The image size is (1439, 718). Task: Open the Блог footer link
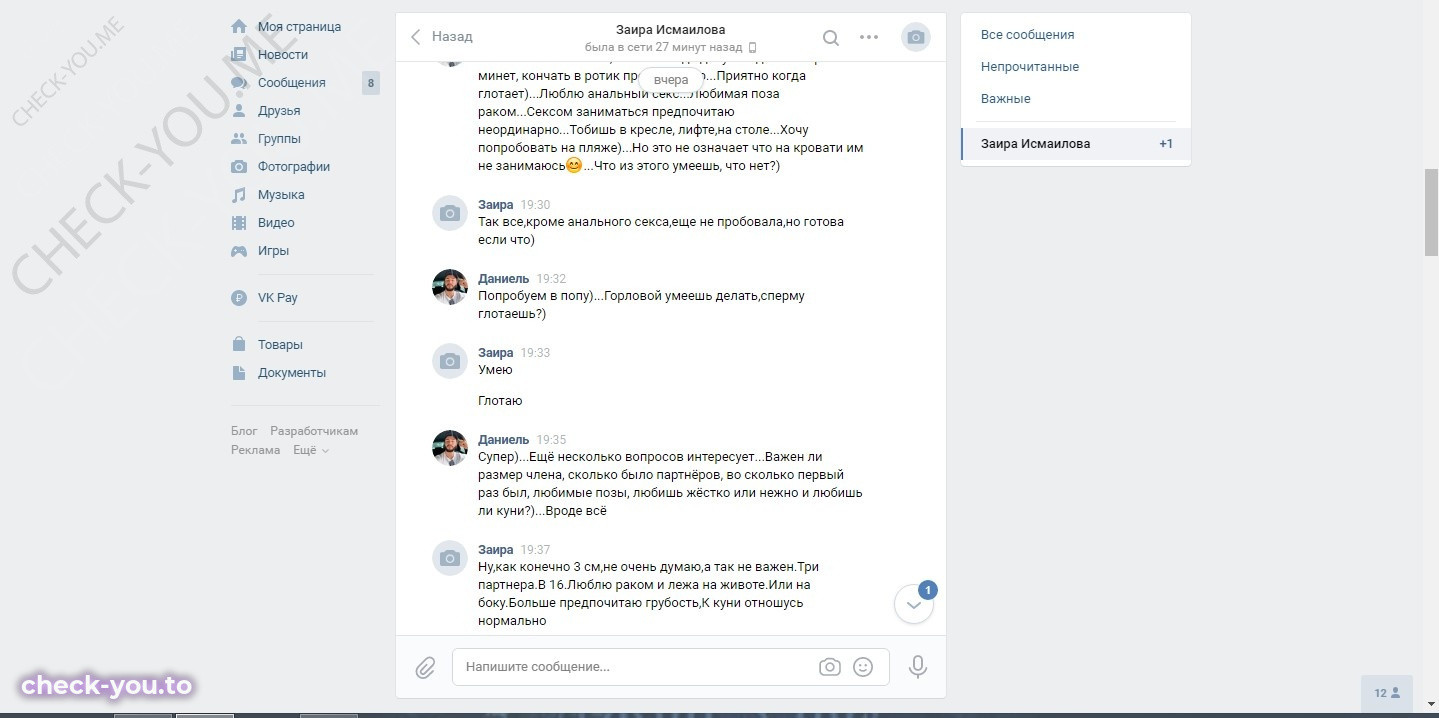click(244, 431)
